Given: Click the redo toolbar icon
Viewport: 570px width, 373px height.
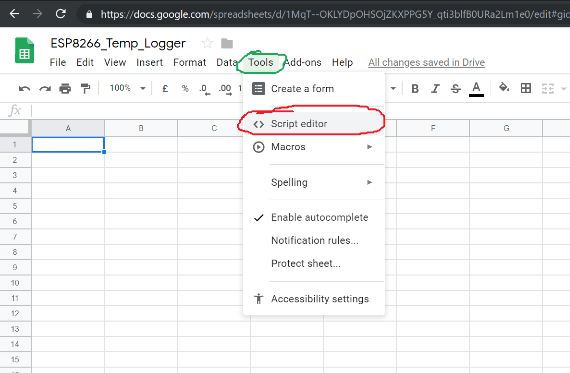Looking at the screenshot, I should 45,88.
